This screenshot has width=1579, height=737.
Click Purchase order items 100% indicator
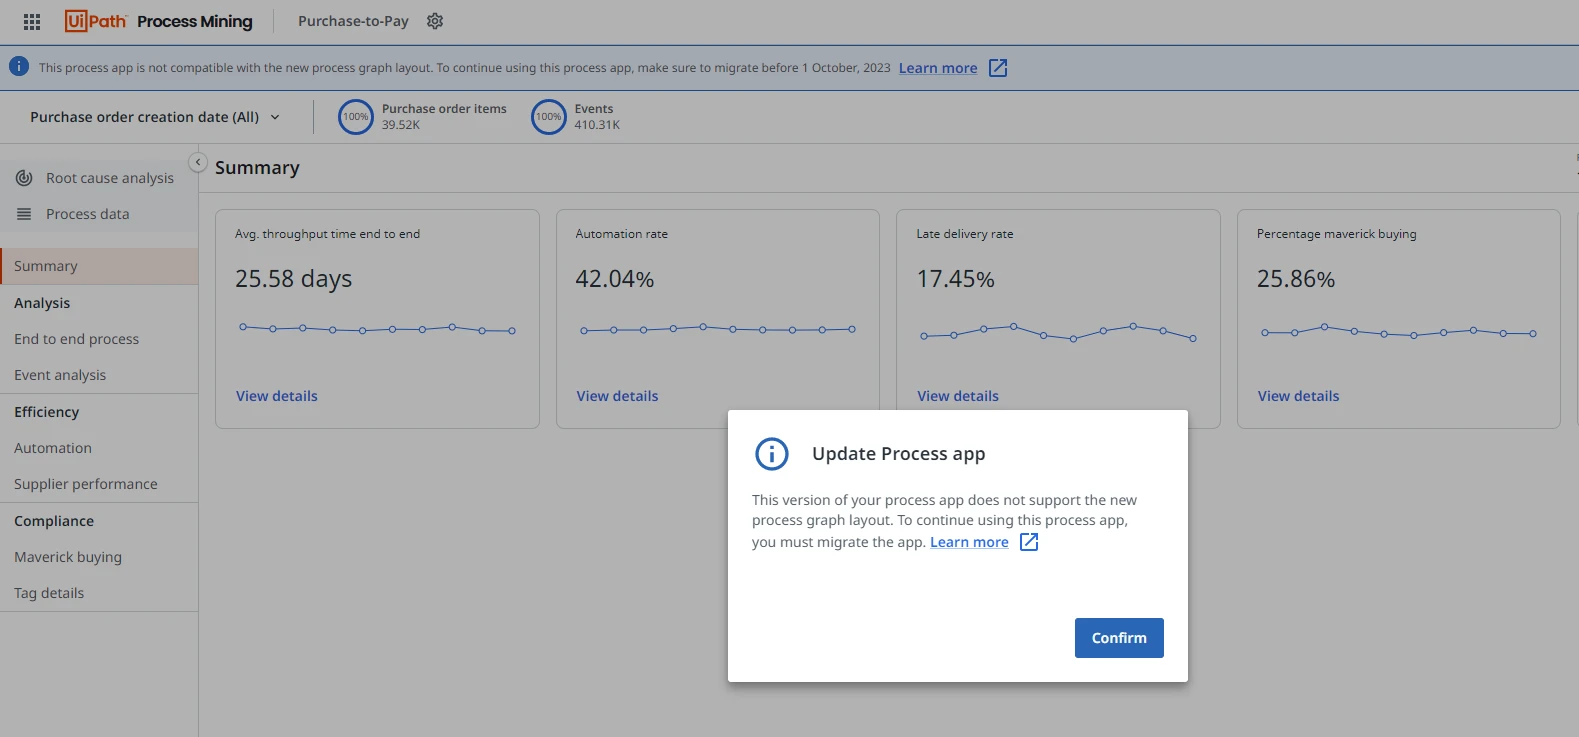pos(356,117)
